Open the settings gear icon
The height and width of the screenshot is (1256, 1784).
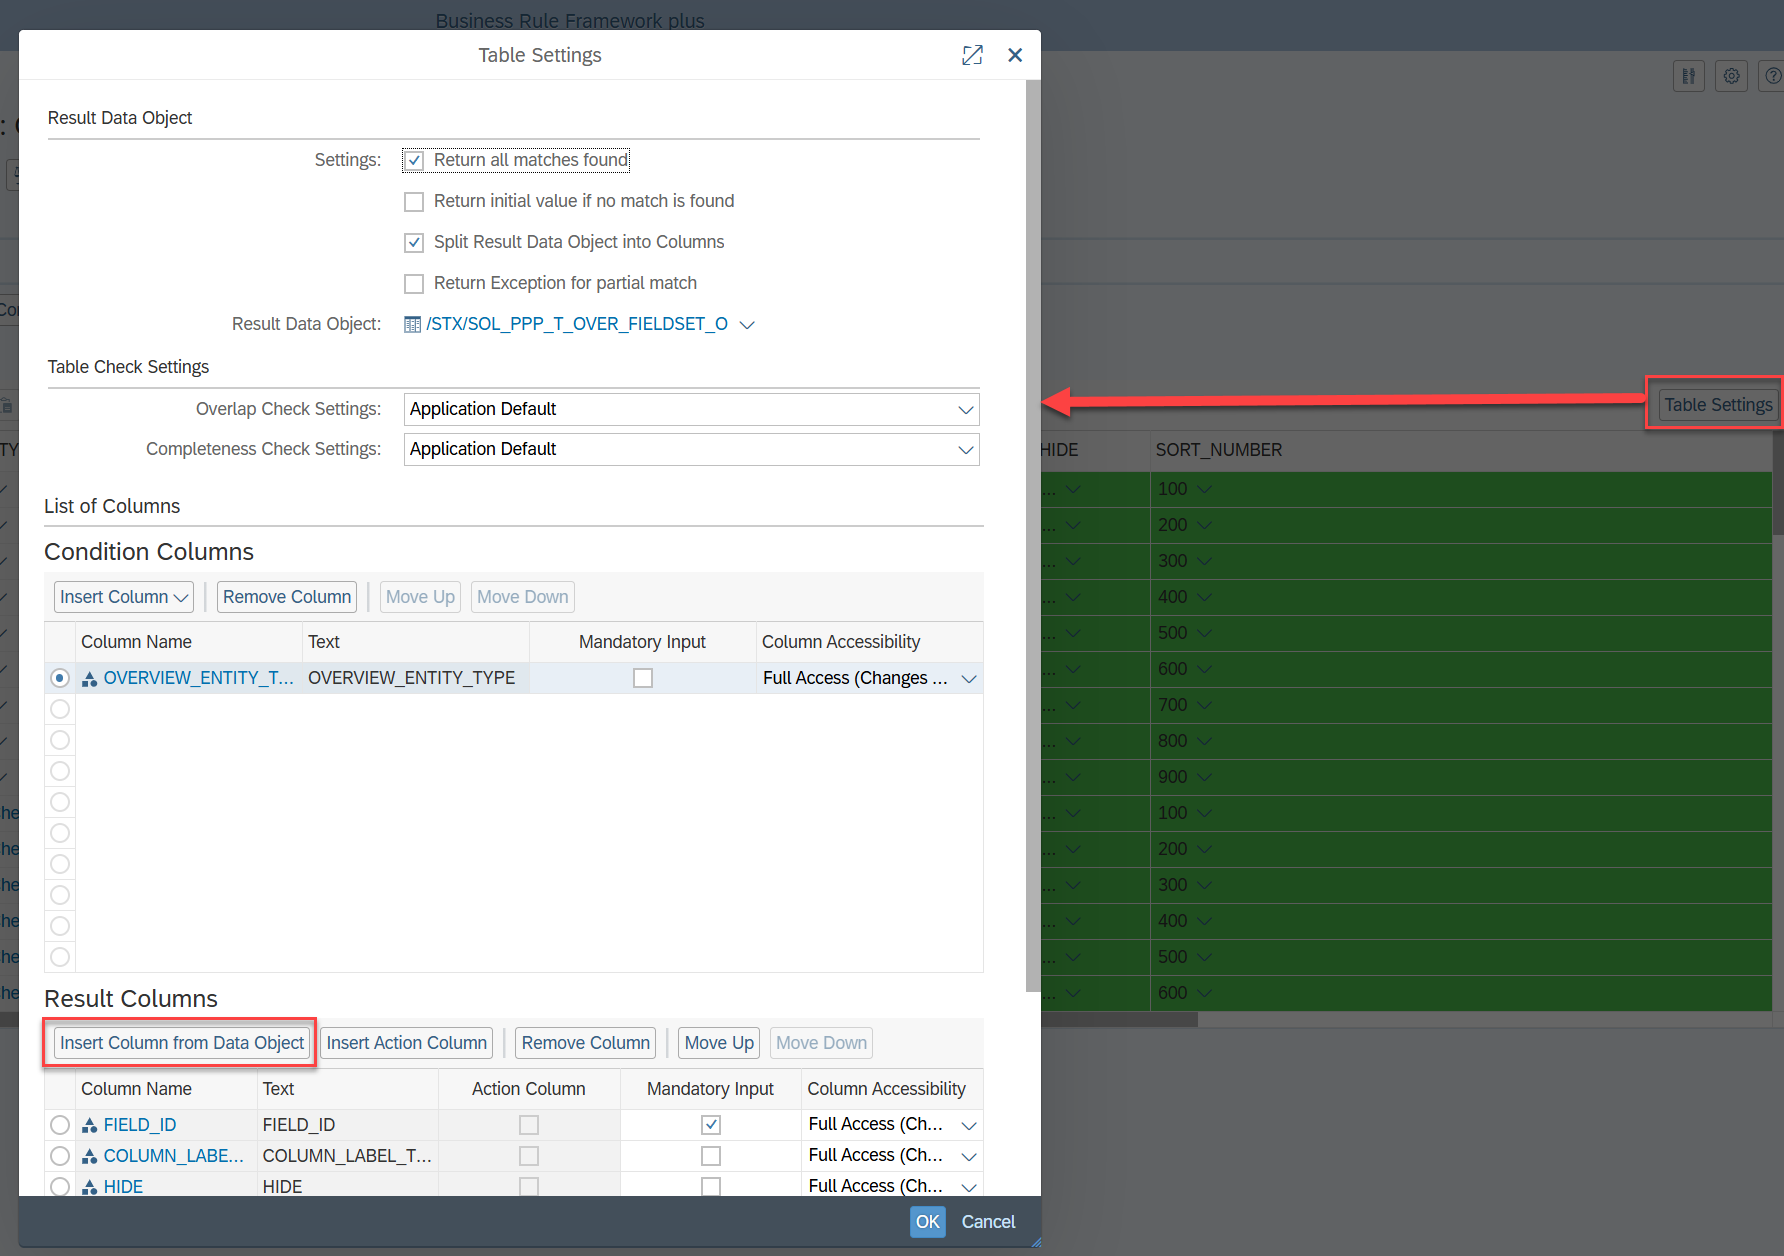pos(1731,76)
